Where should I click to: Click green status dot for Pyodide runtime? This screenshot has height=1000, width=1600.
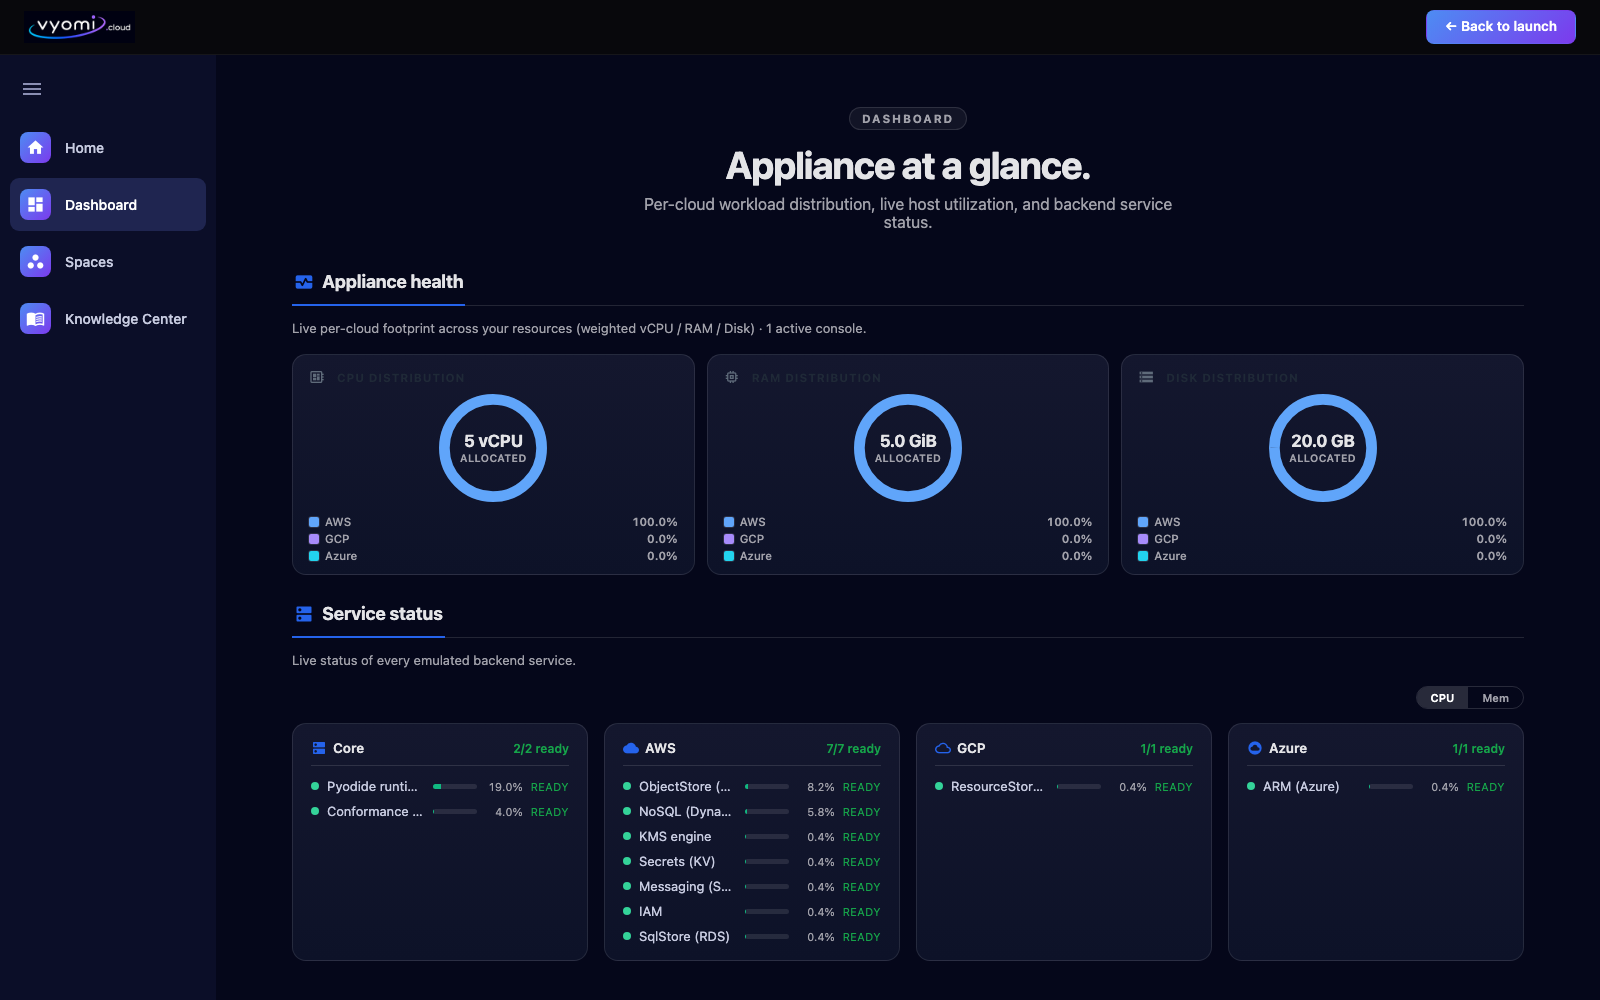tap(315, 786)
